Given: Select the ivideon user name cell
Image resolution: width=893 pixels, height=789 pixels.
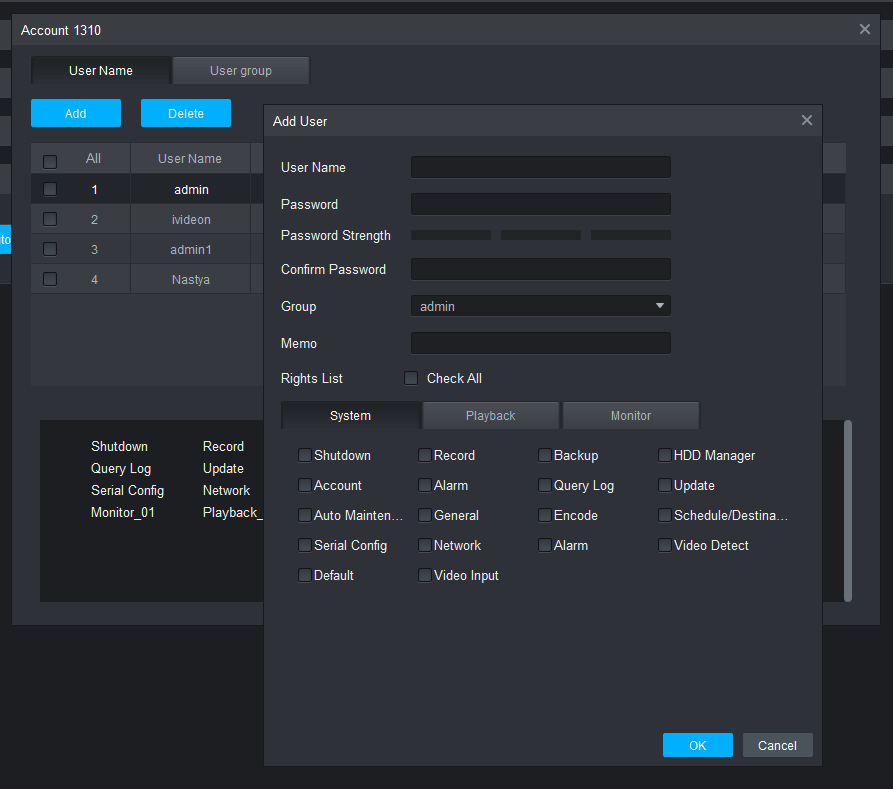Looking at the screenshot, I should (191, 219).
